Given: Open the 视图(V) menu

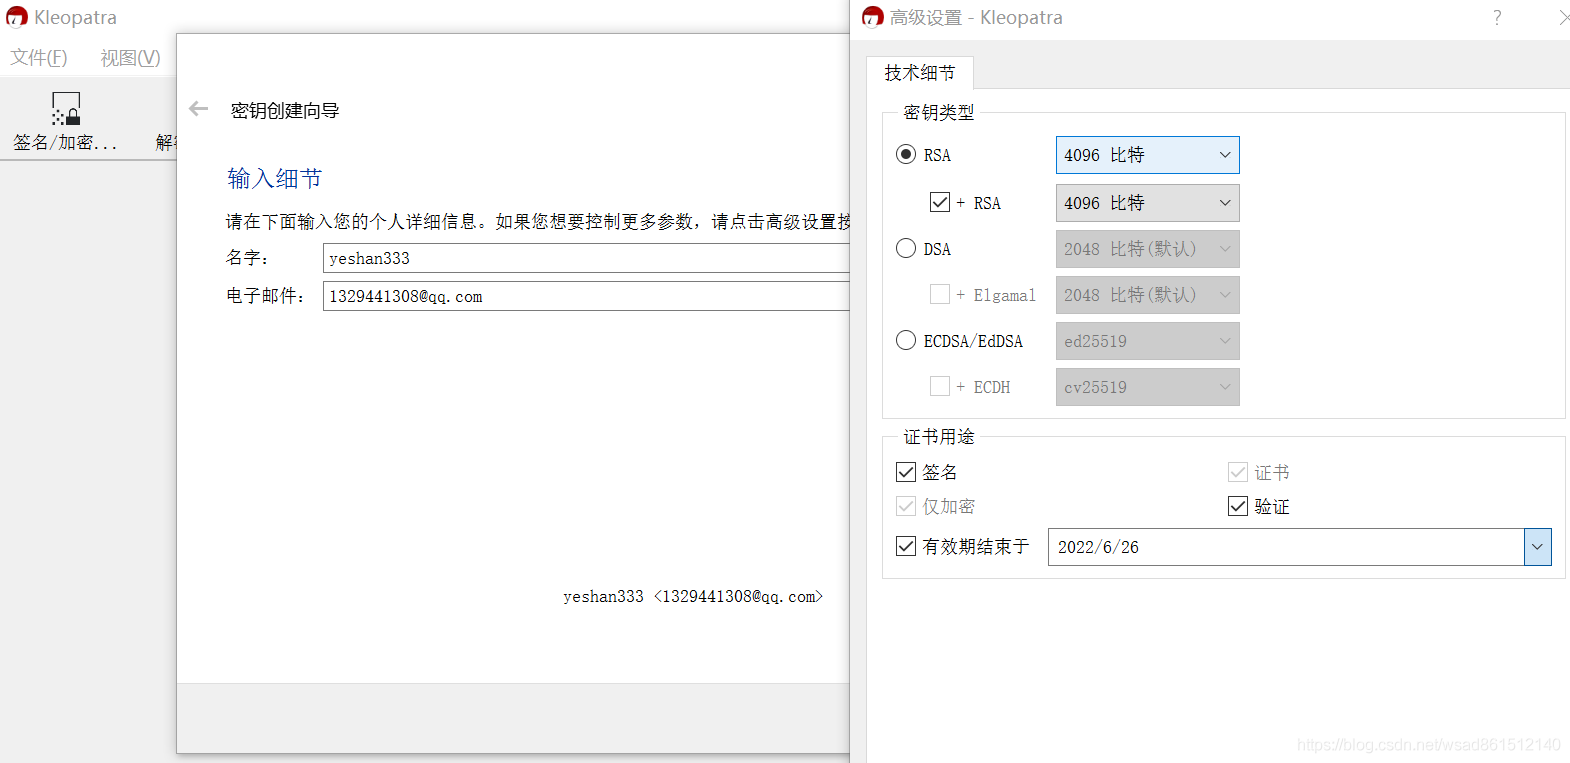Looking at the screenshot, I should point(130,58).
